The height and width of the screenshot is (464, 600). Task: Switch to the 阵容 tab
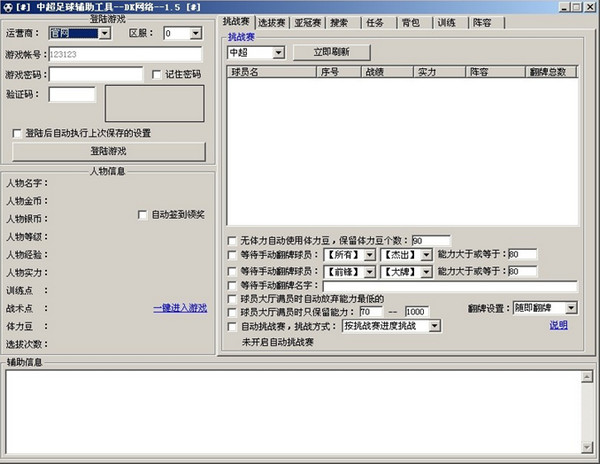[482, 23]
